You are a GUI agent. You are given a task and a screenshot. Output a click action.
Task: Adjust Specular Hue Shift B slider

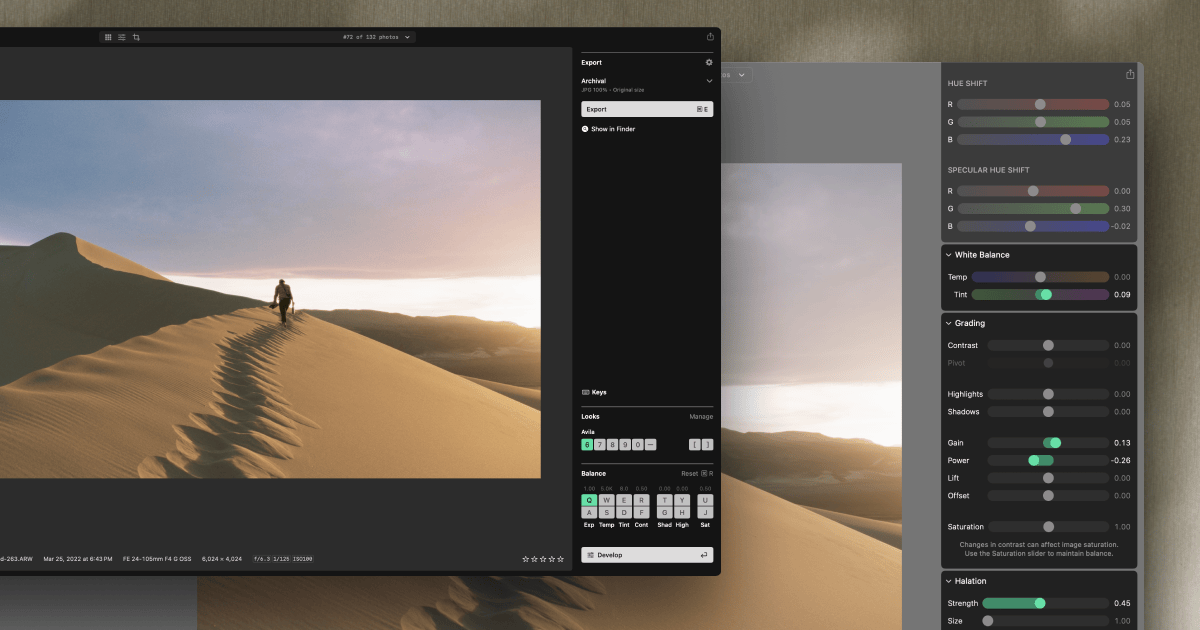click(1033, 227)
